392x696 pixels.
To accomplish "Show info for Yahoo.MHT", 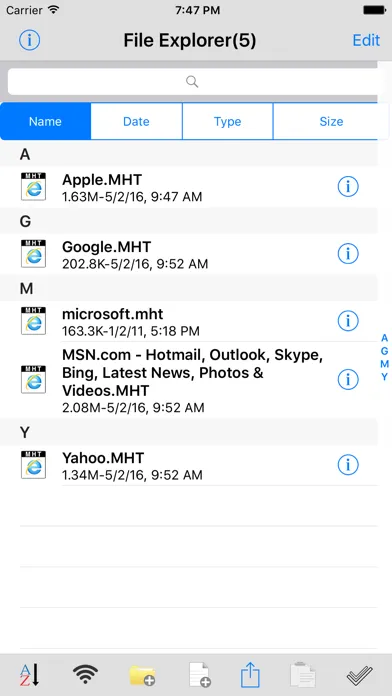I will click(348, 465).
